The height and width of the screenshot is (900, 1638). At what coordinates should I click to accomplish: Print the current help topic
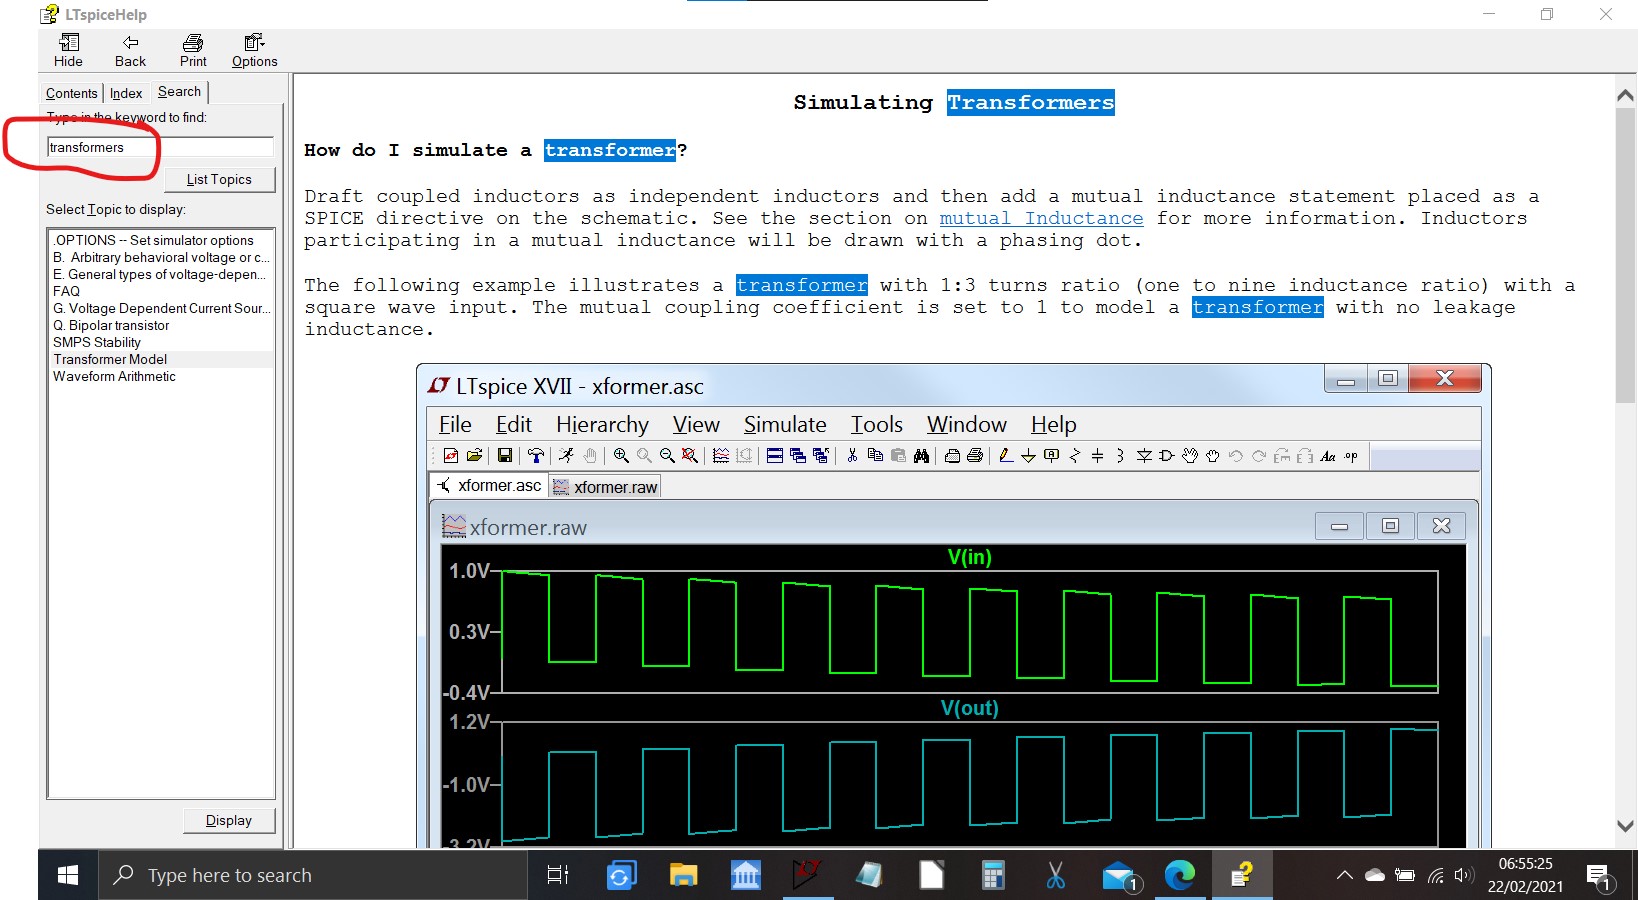(193, 50)
